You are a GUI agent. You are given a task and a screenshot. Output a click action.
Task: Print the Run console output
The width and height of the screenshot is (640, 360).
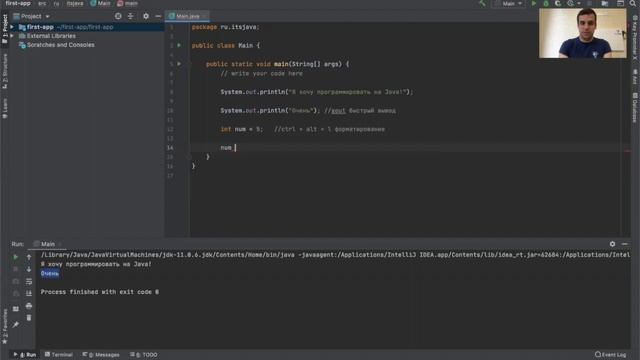click(29, 306)
